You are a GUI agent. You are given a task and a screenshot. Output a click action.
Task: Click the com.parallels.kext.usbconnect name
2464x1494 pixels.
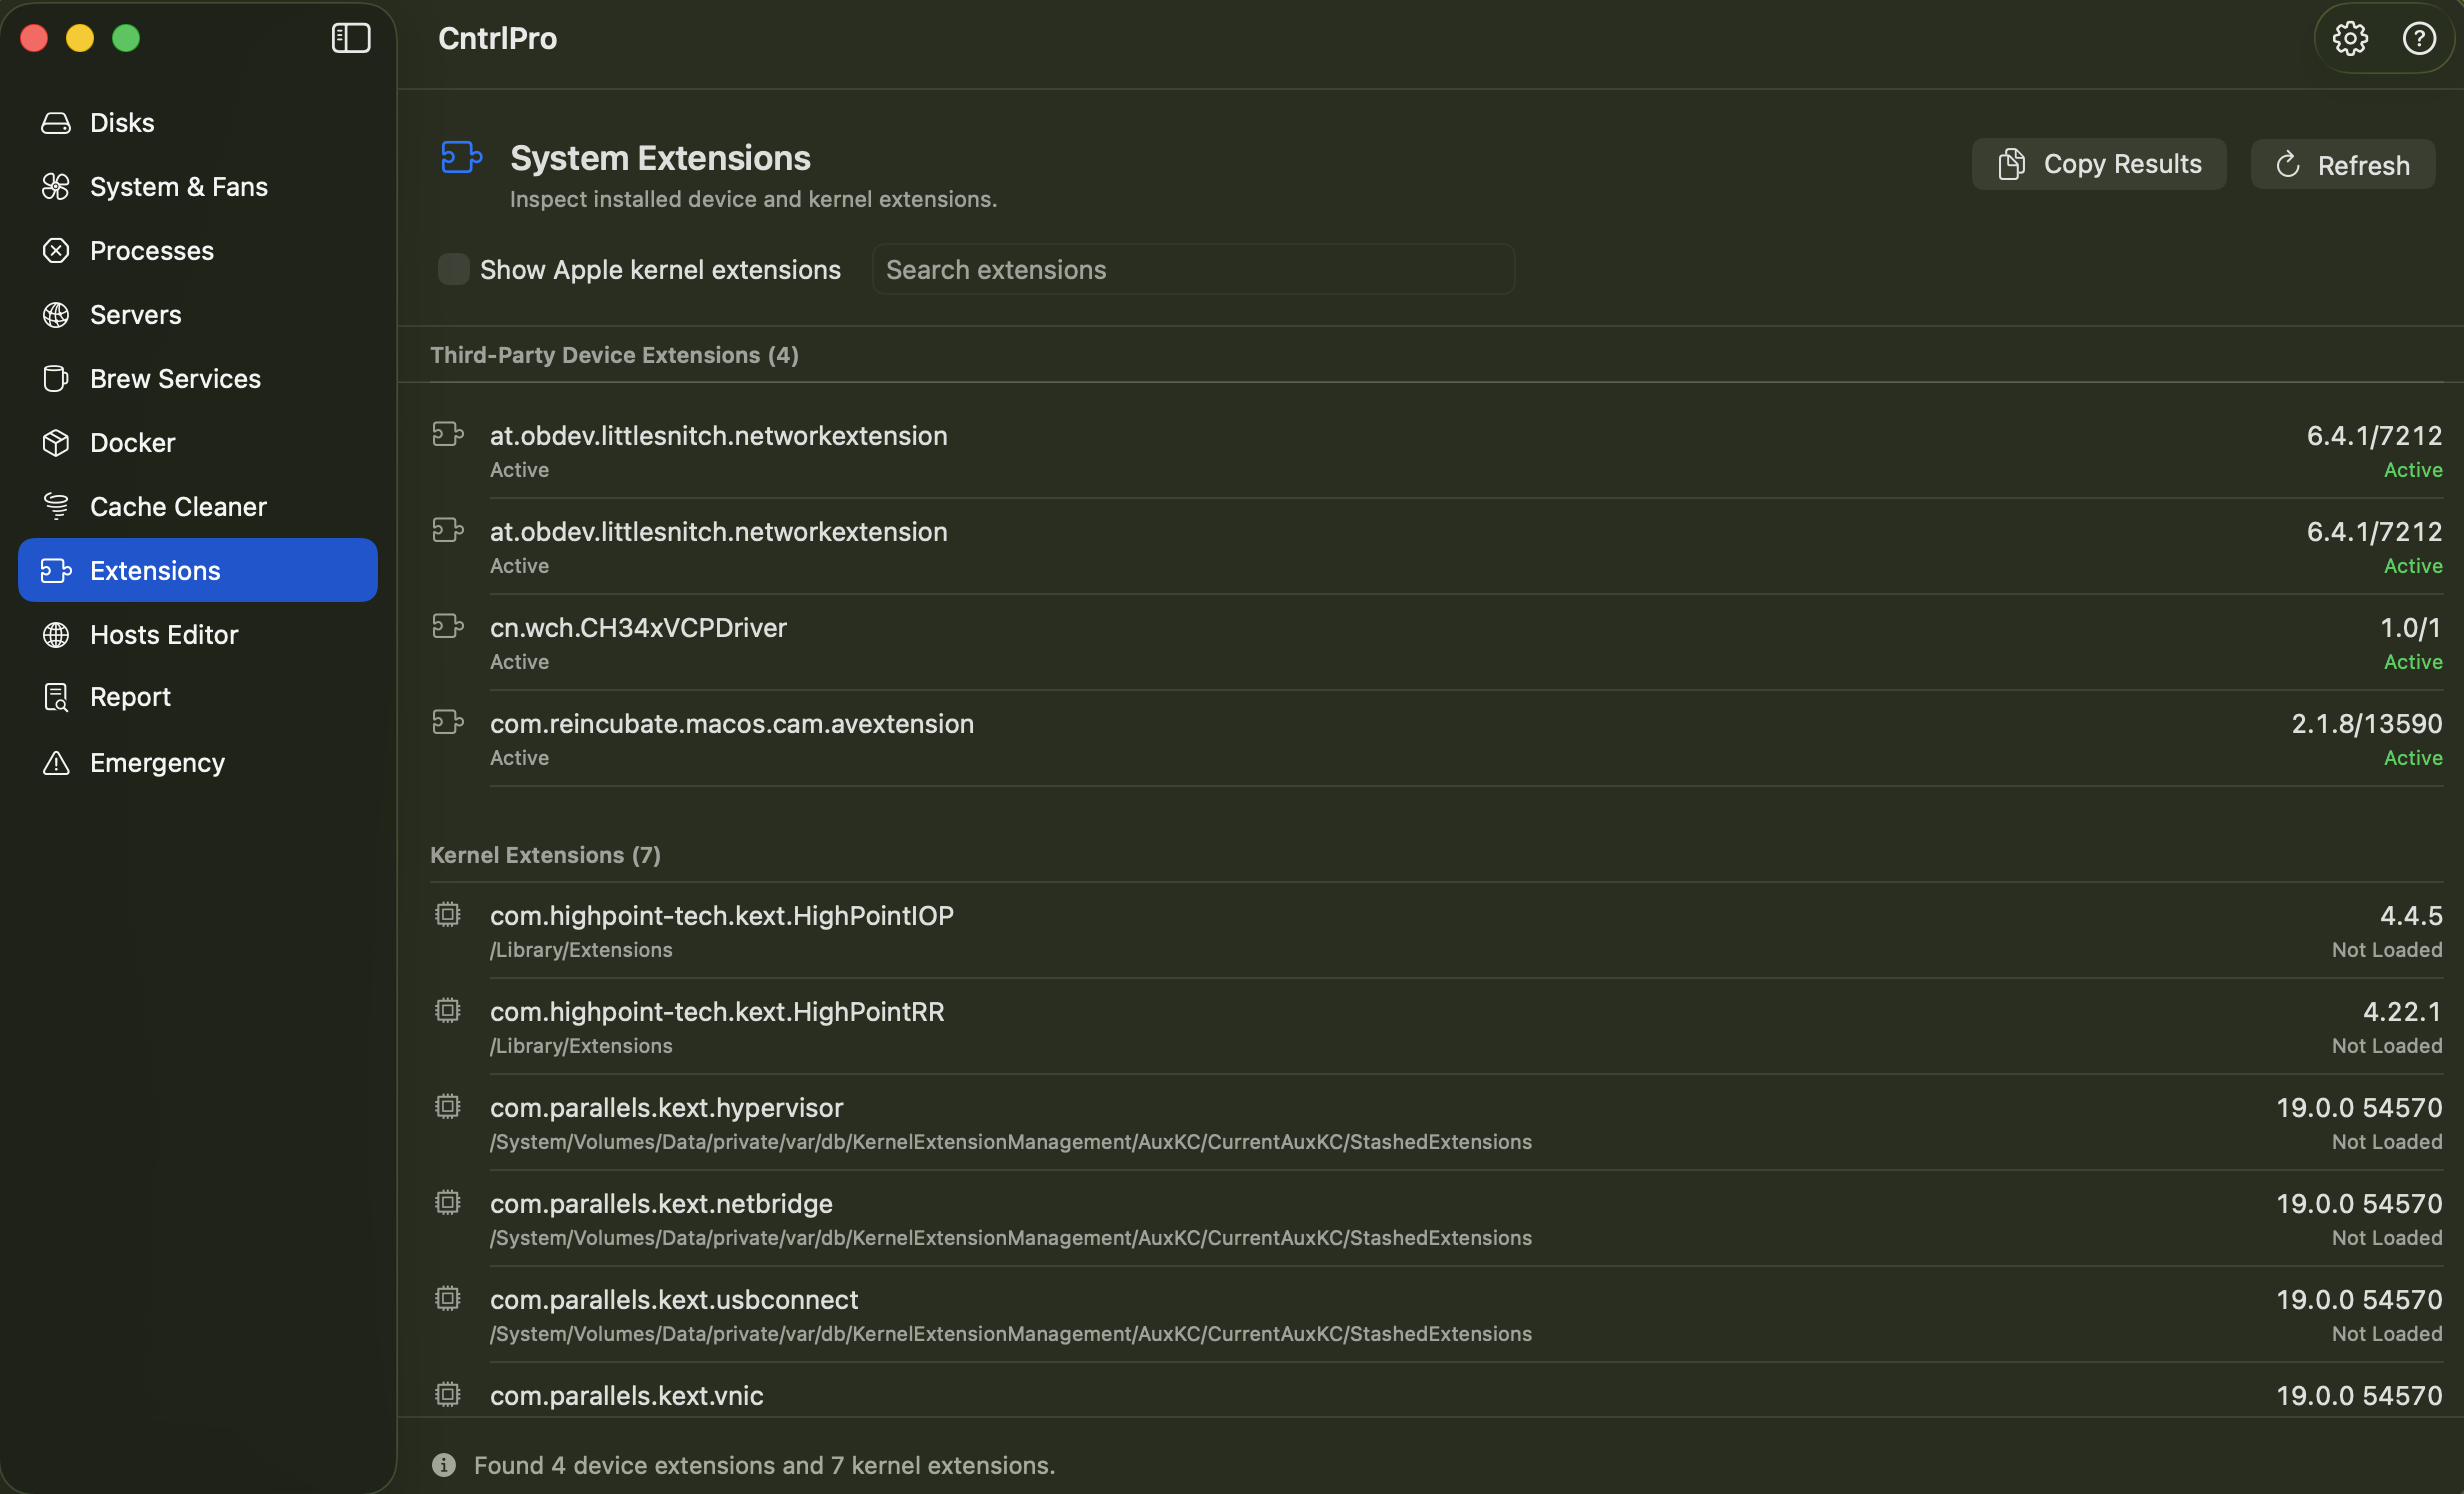pos(674,1300)
